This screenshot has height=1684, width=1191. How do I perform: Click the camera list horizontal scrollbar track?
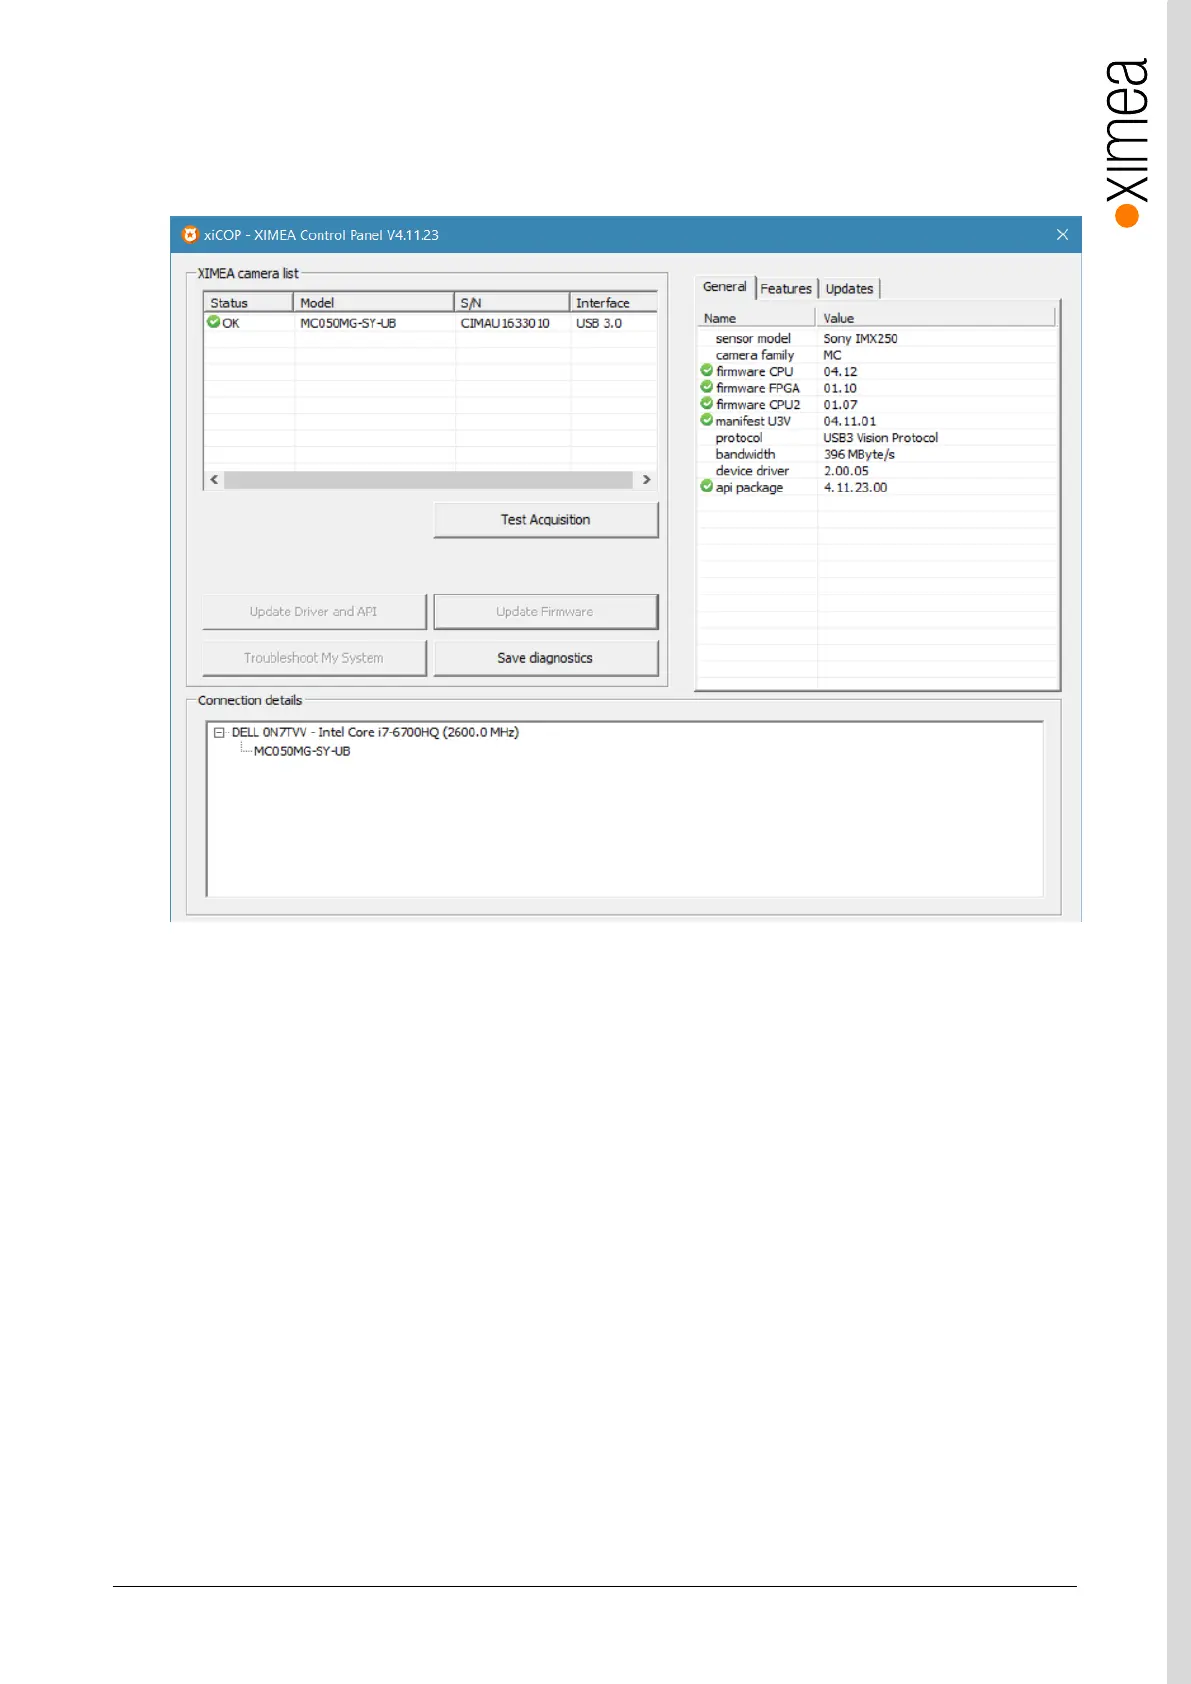point(429,480)
